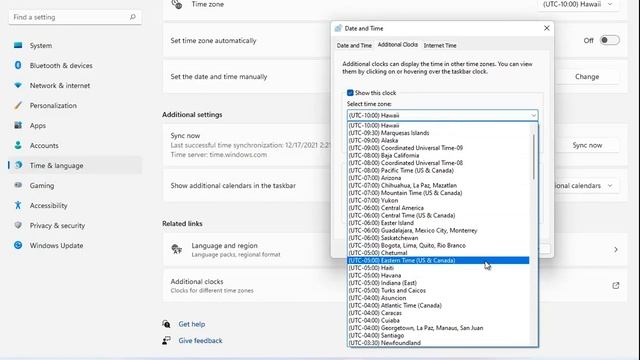
Task: Click the Language and region icon
Action: pos(177,249)
